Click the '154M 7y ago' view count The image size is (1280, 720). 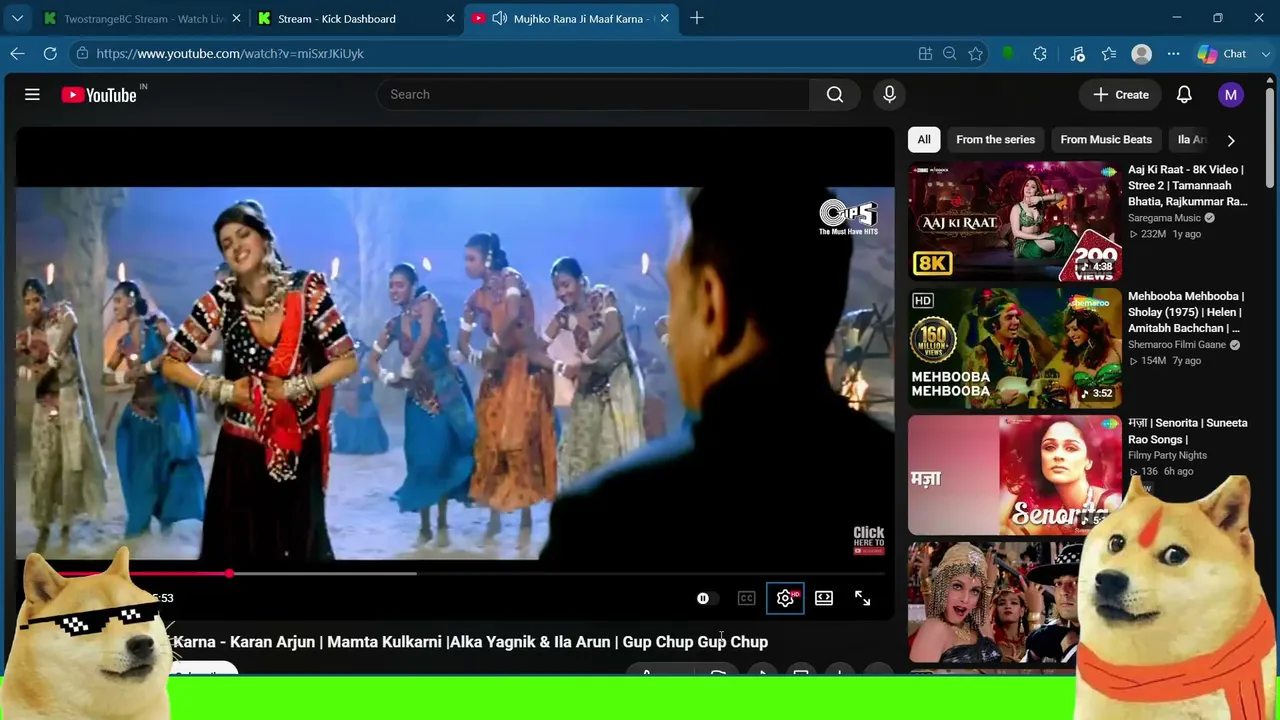tap(1165, 361)
